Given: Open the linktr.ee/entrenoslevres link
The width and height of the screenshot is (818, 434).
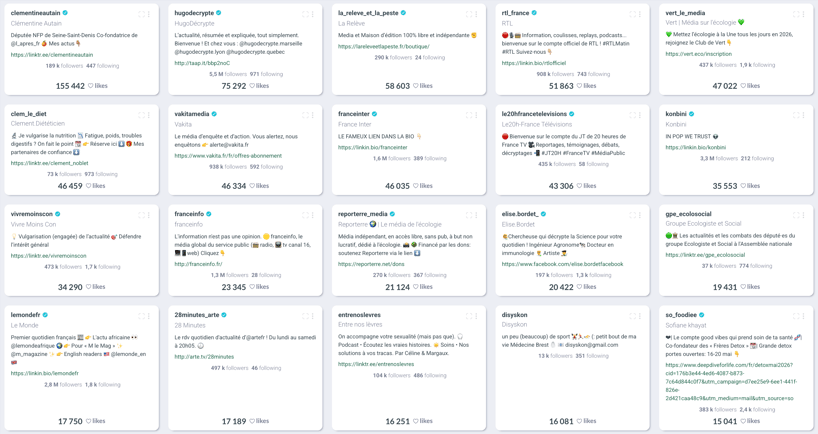Looking at the screenshot, I should [376, 364].
